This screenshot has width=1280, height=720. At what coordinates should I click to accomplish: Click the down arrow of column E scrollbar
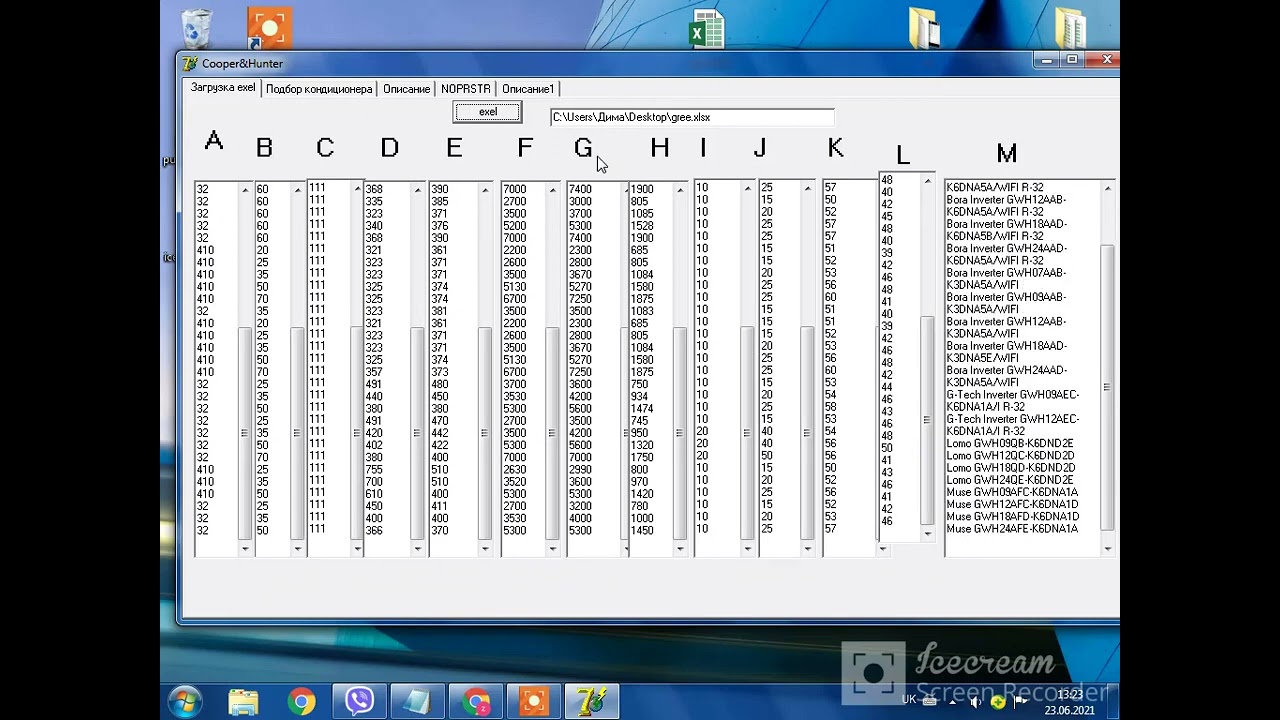click(x=485, y=549)
